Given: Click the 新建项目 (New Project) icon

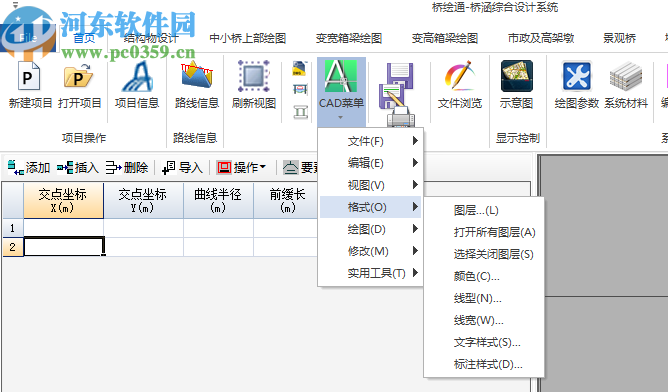Looking at the screenshot, I should [29, 77].
